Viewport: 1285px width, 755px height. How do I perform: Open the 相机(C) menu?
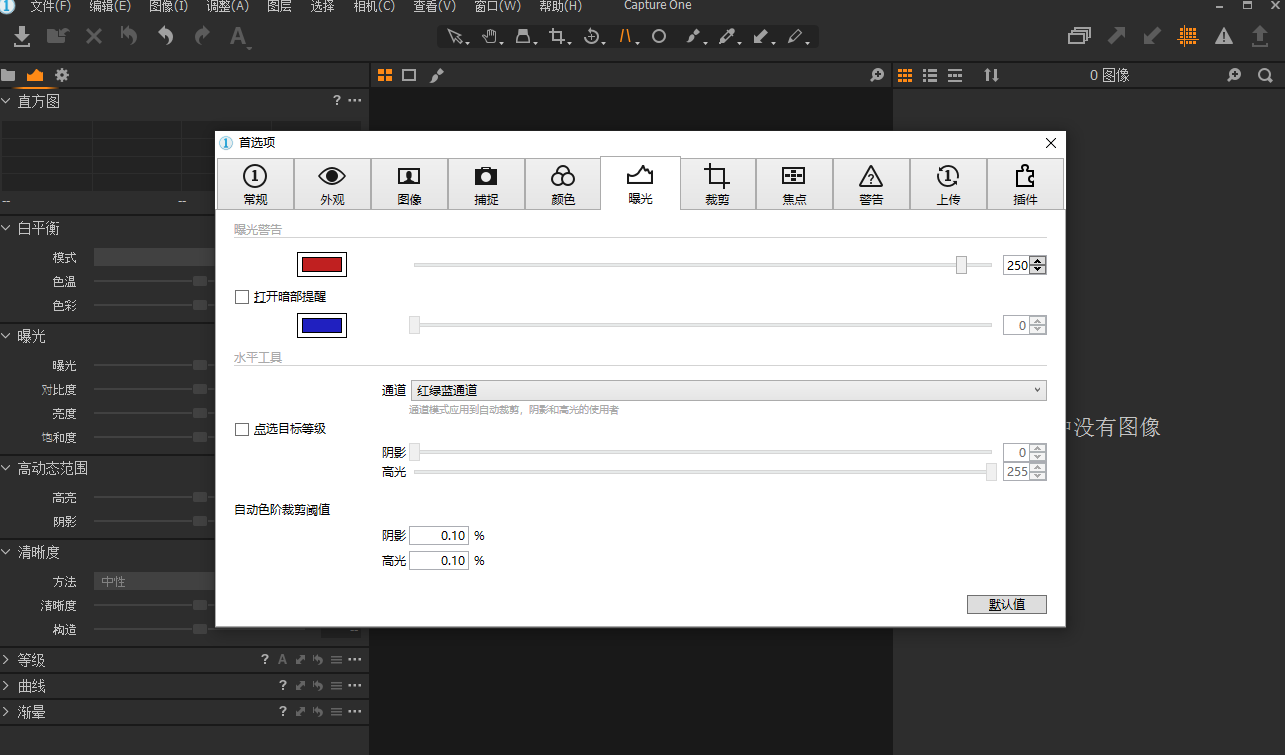(374, 7)
